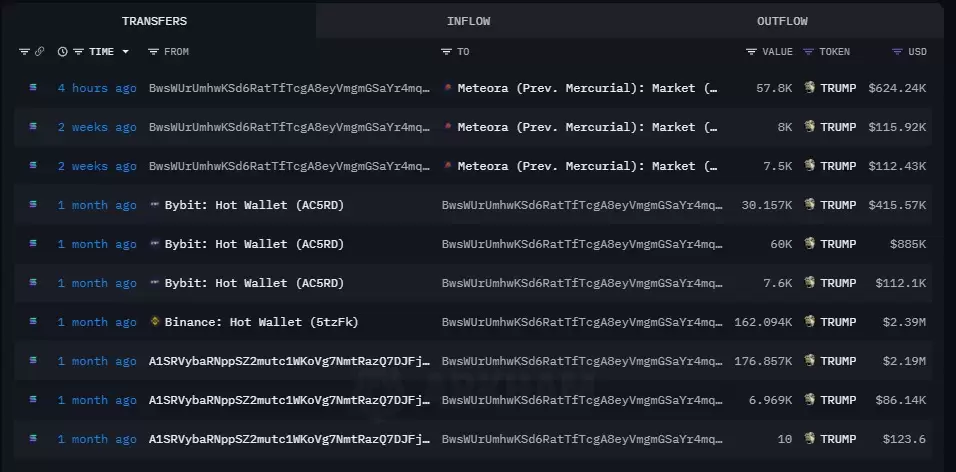Click the TRUMP token icon in the $123.6 row

(810, 438)
